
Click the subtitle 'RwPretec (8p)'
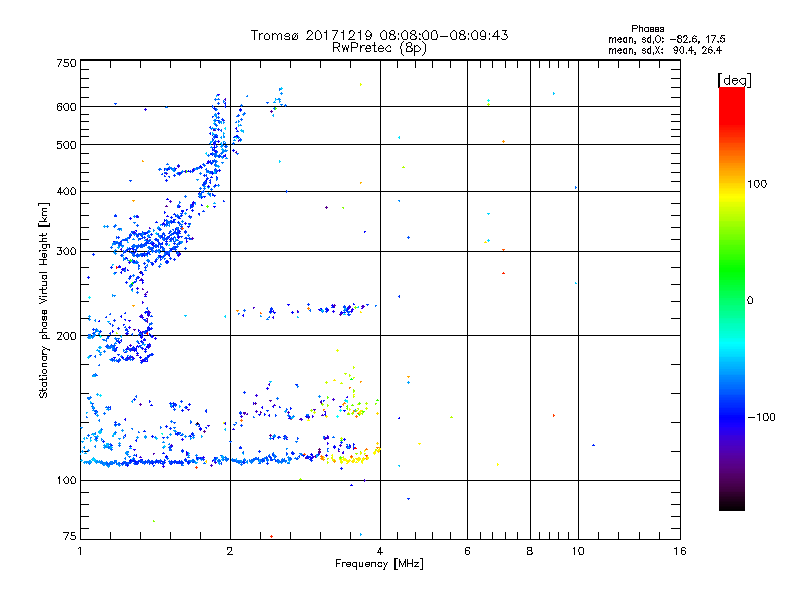pyautogui.click(x=379, y=48)
